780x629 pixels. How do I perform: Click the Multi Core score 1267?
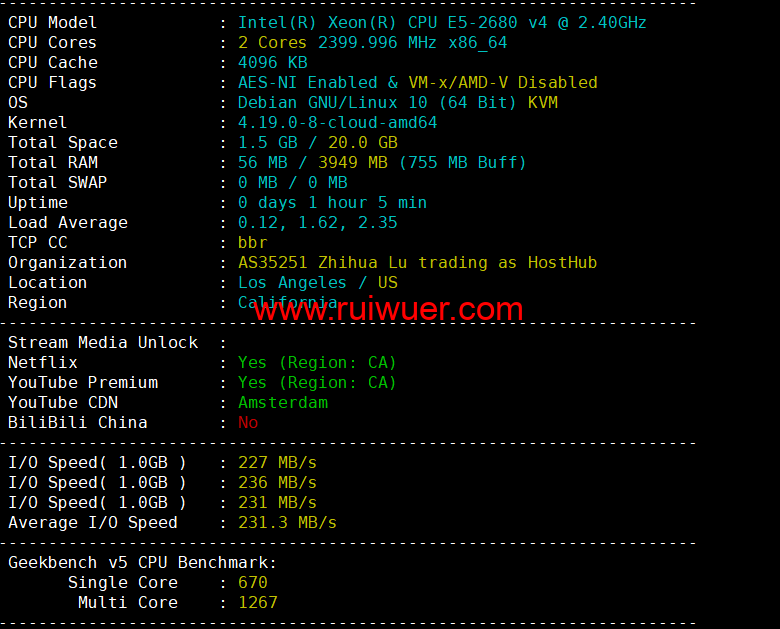[258, 603]
